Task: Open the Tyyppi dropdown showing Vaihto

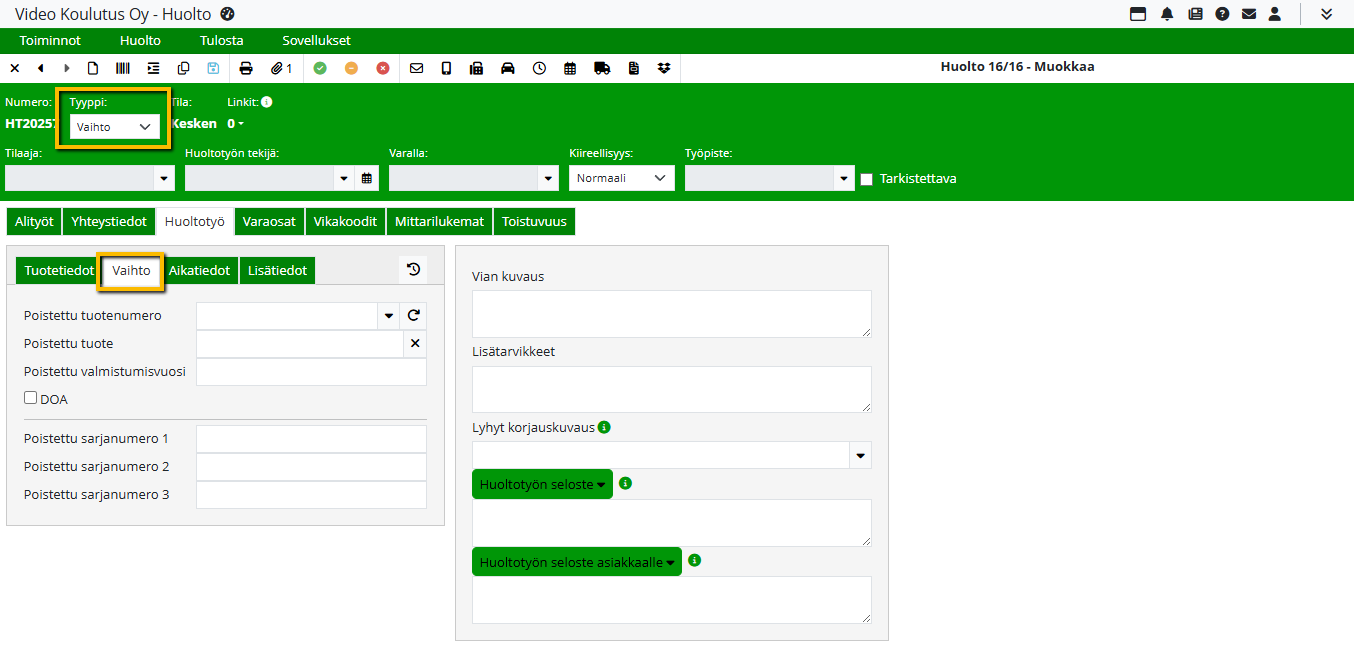Action: coord(115,127)
